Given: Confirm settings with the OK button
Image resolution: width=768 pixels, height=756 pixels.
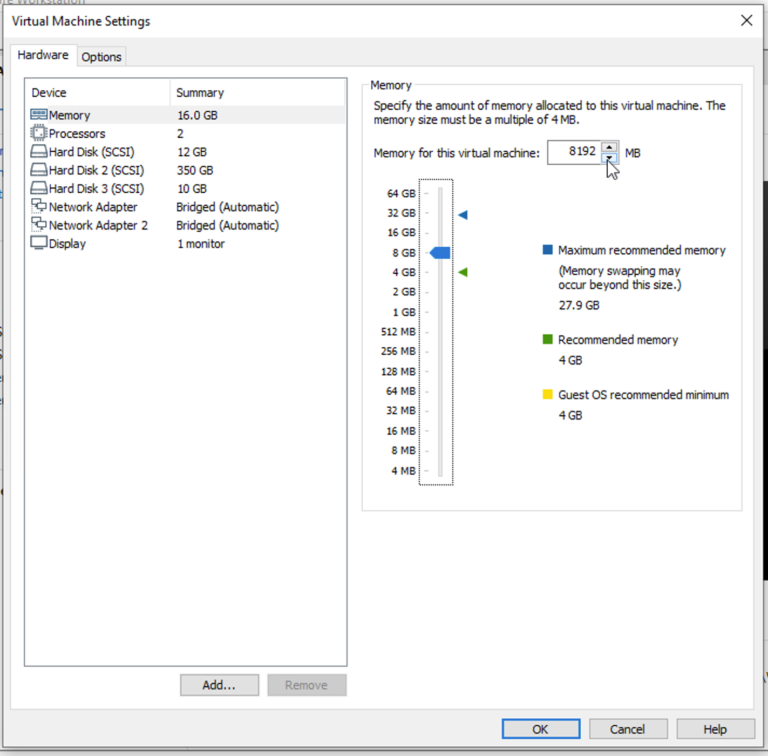Looking at the screenshot, I should (540, 729).
